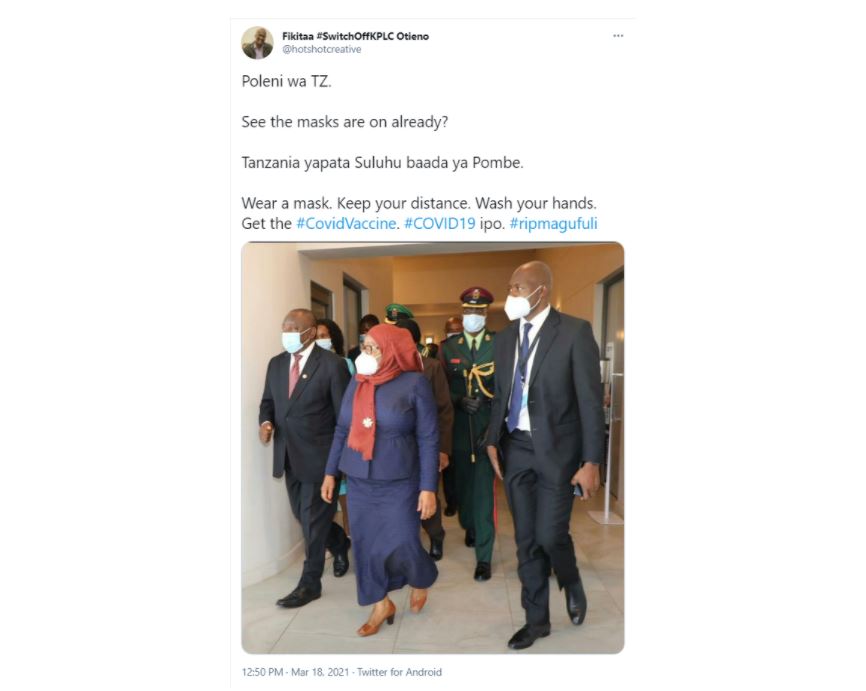Screen dimensions: 866x691
Task: Click the Fikitaa #SwitchOffKPLC Otieno display name
Action: pyautogui.click(x=355, y=36)
